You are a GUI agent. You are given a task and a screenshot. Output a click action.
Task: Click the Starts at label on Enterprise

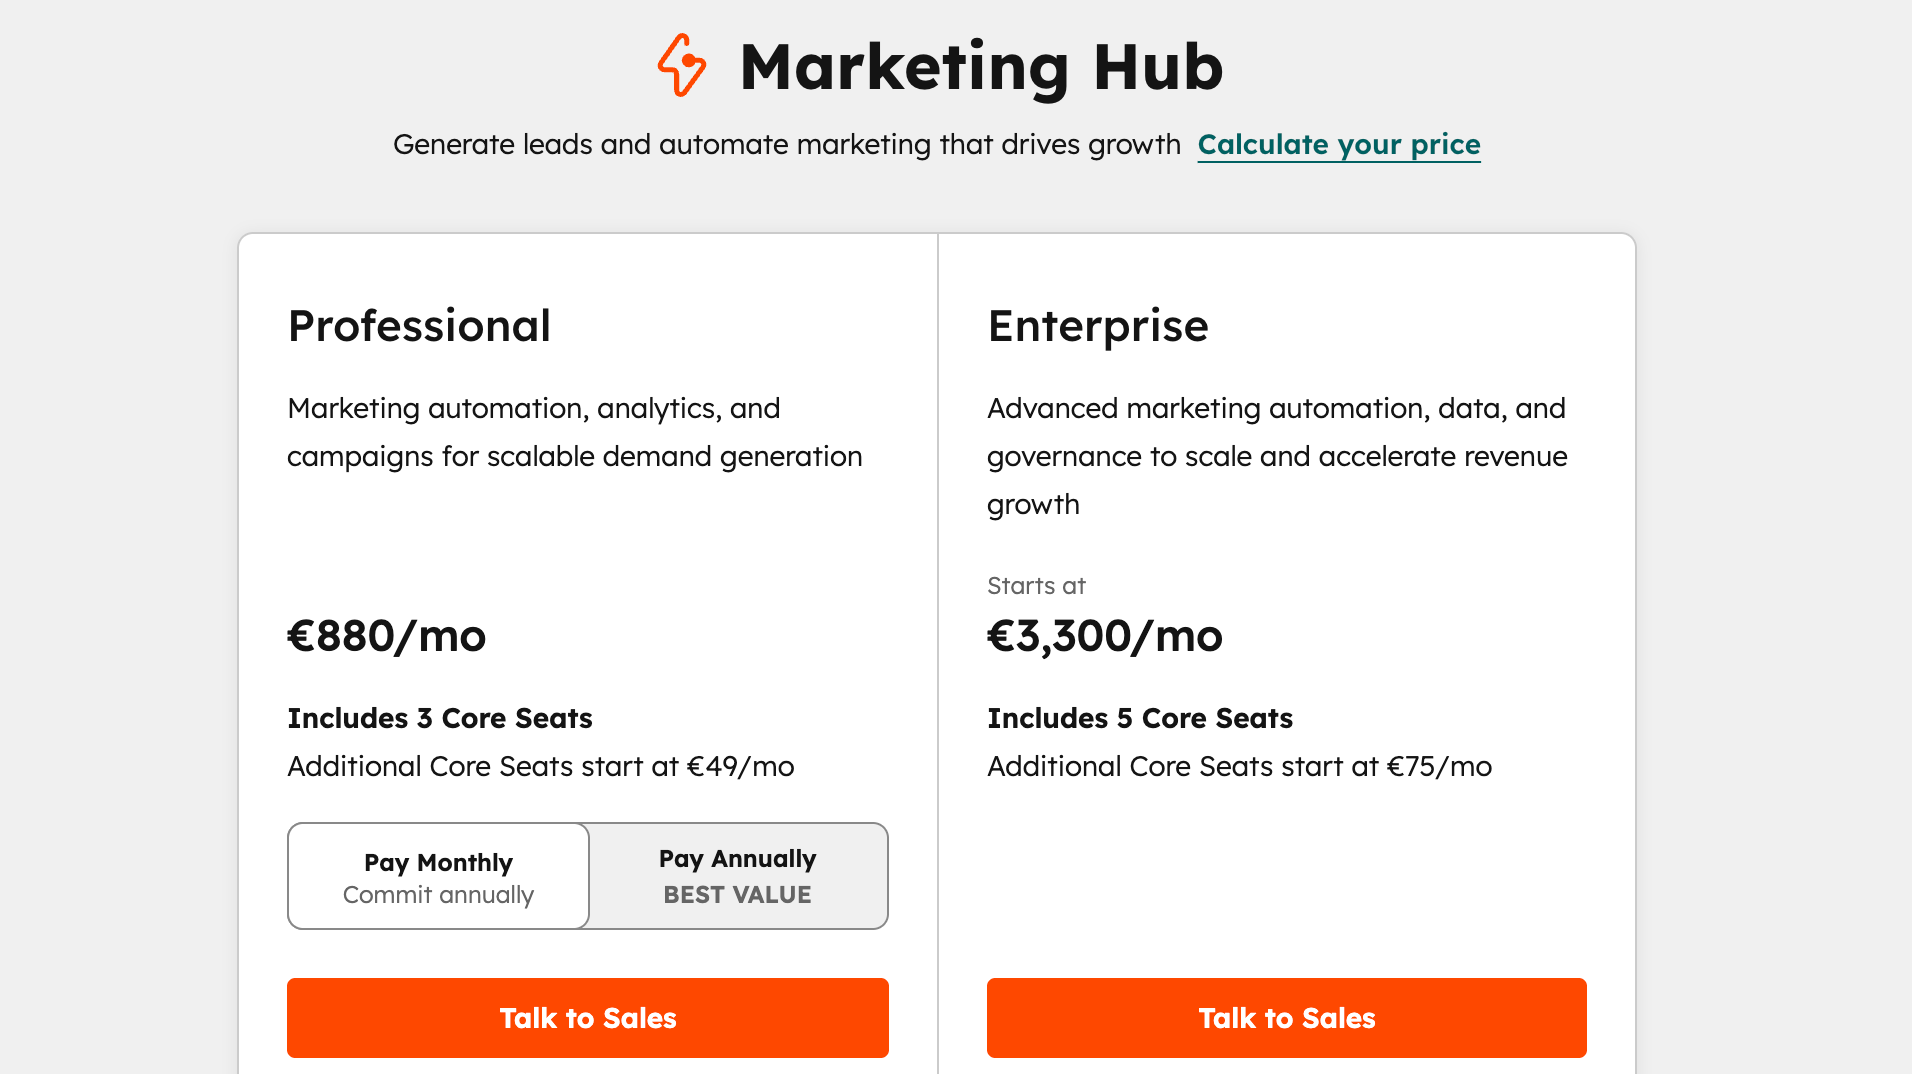point(1035,586)
